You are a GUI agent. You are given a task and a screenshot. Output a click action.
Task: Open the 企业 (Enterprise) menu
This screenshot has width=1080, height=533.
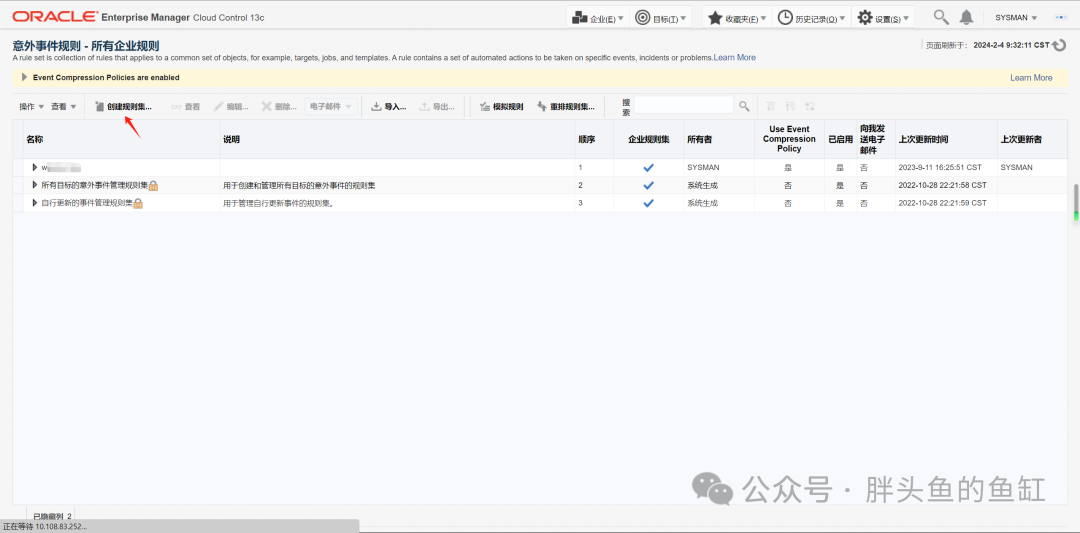(598, 18)
